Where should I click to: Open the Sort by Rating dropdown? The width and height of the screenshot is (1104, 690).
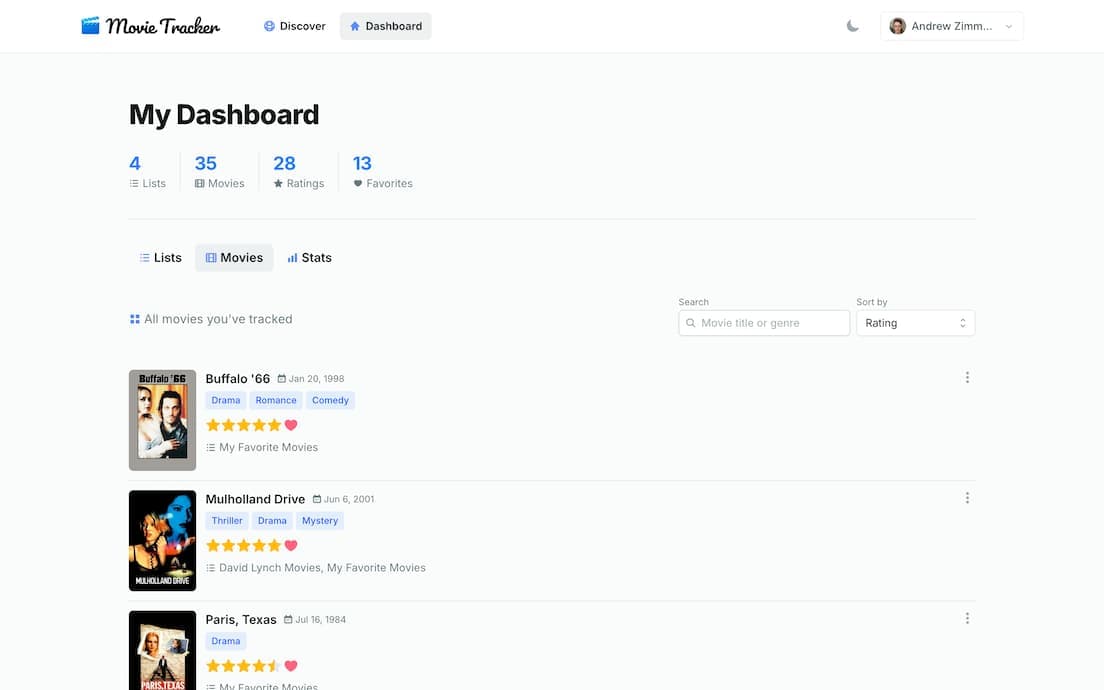915,323
